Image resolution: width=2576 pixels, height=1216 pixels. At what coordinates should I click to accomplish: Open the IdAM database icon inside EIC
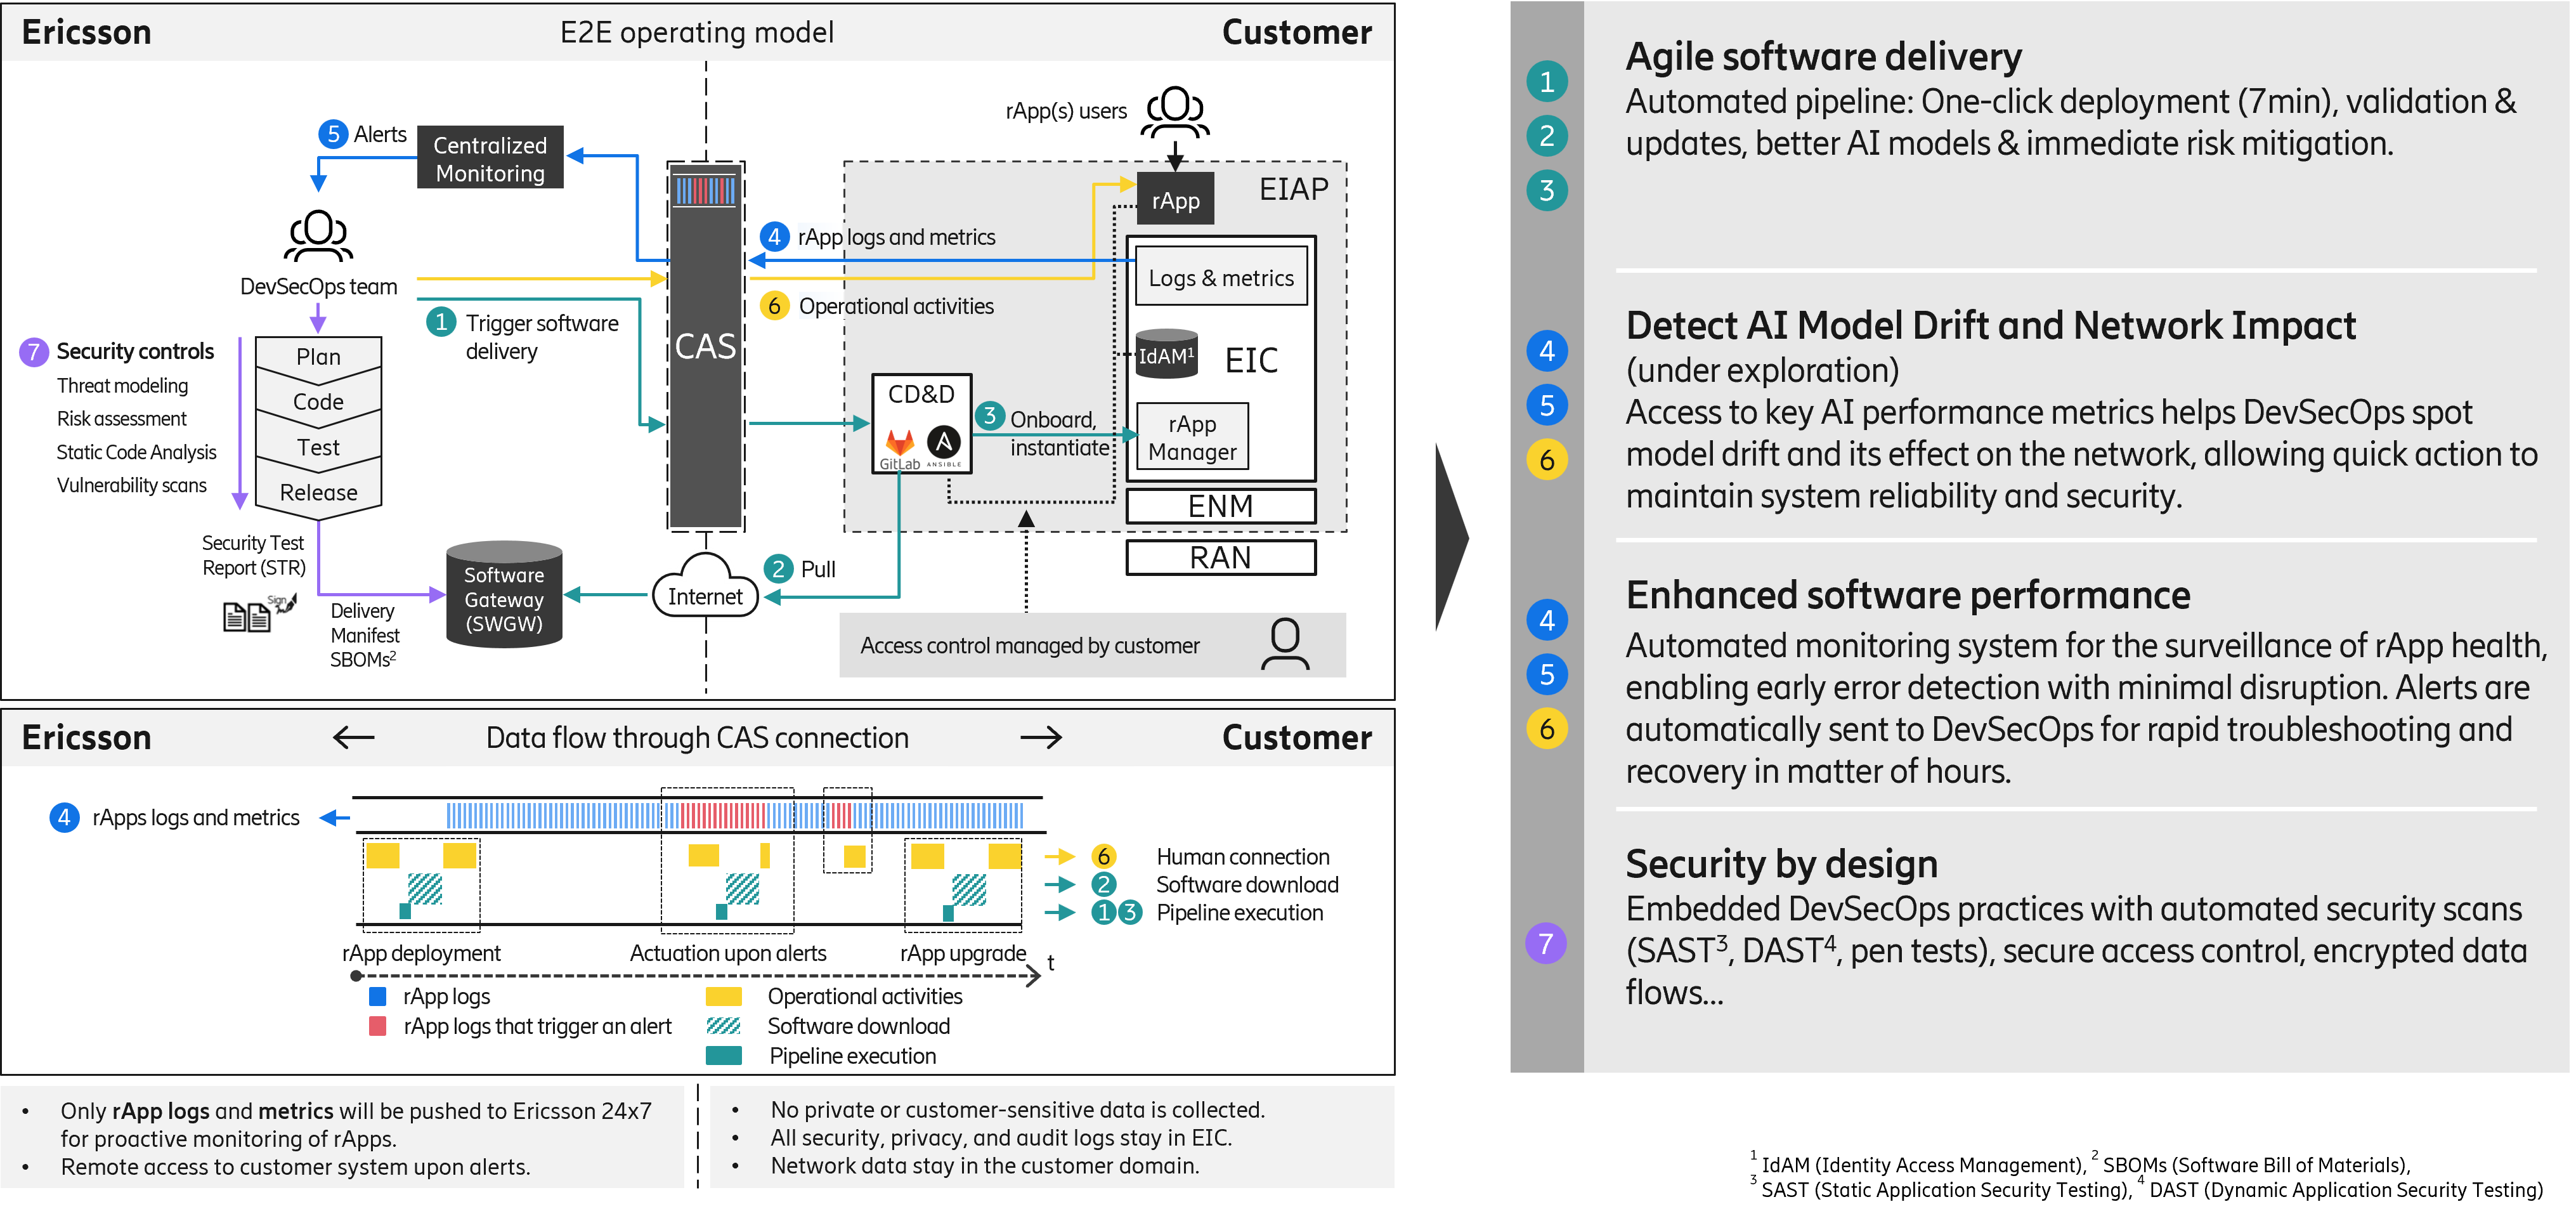pyautogui.click(x=1166, y=355)
